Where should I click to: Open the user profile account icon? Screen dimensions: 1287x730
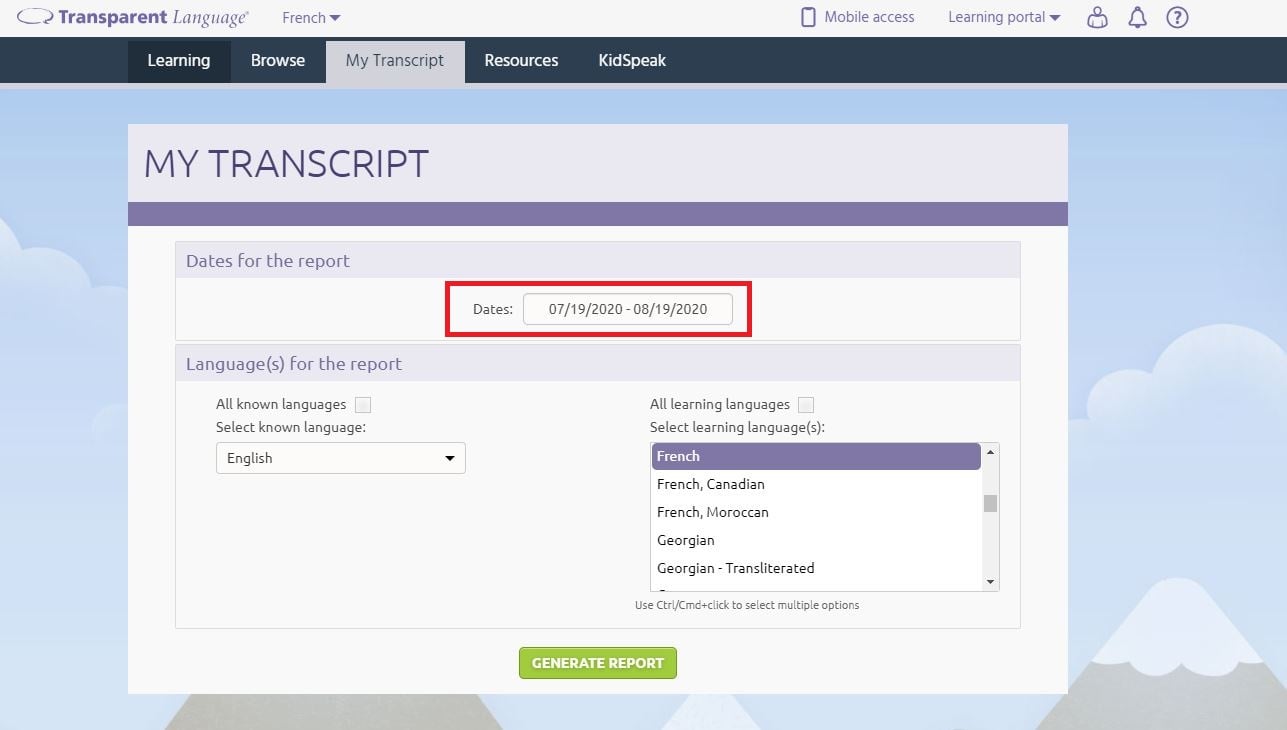[1097, 17]
